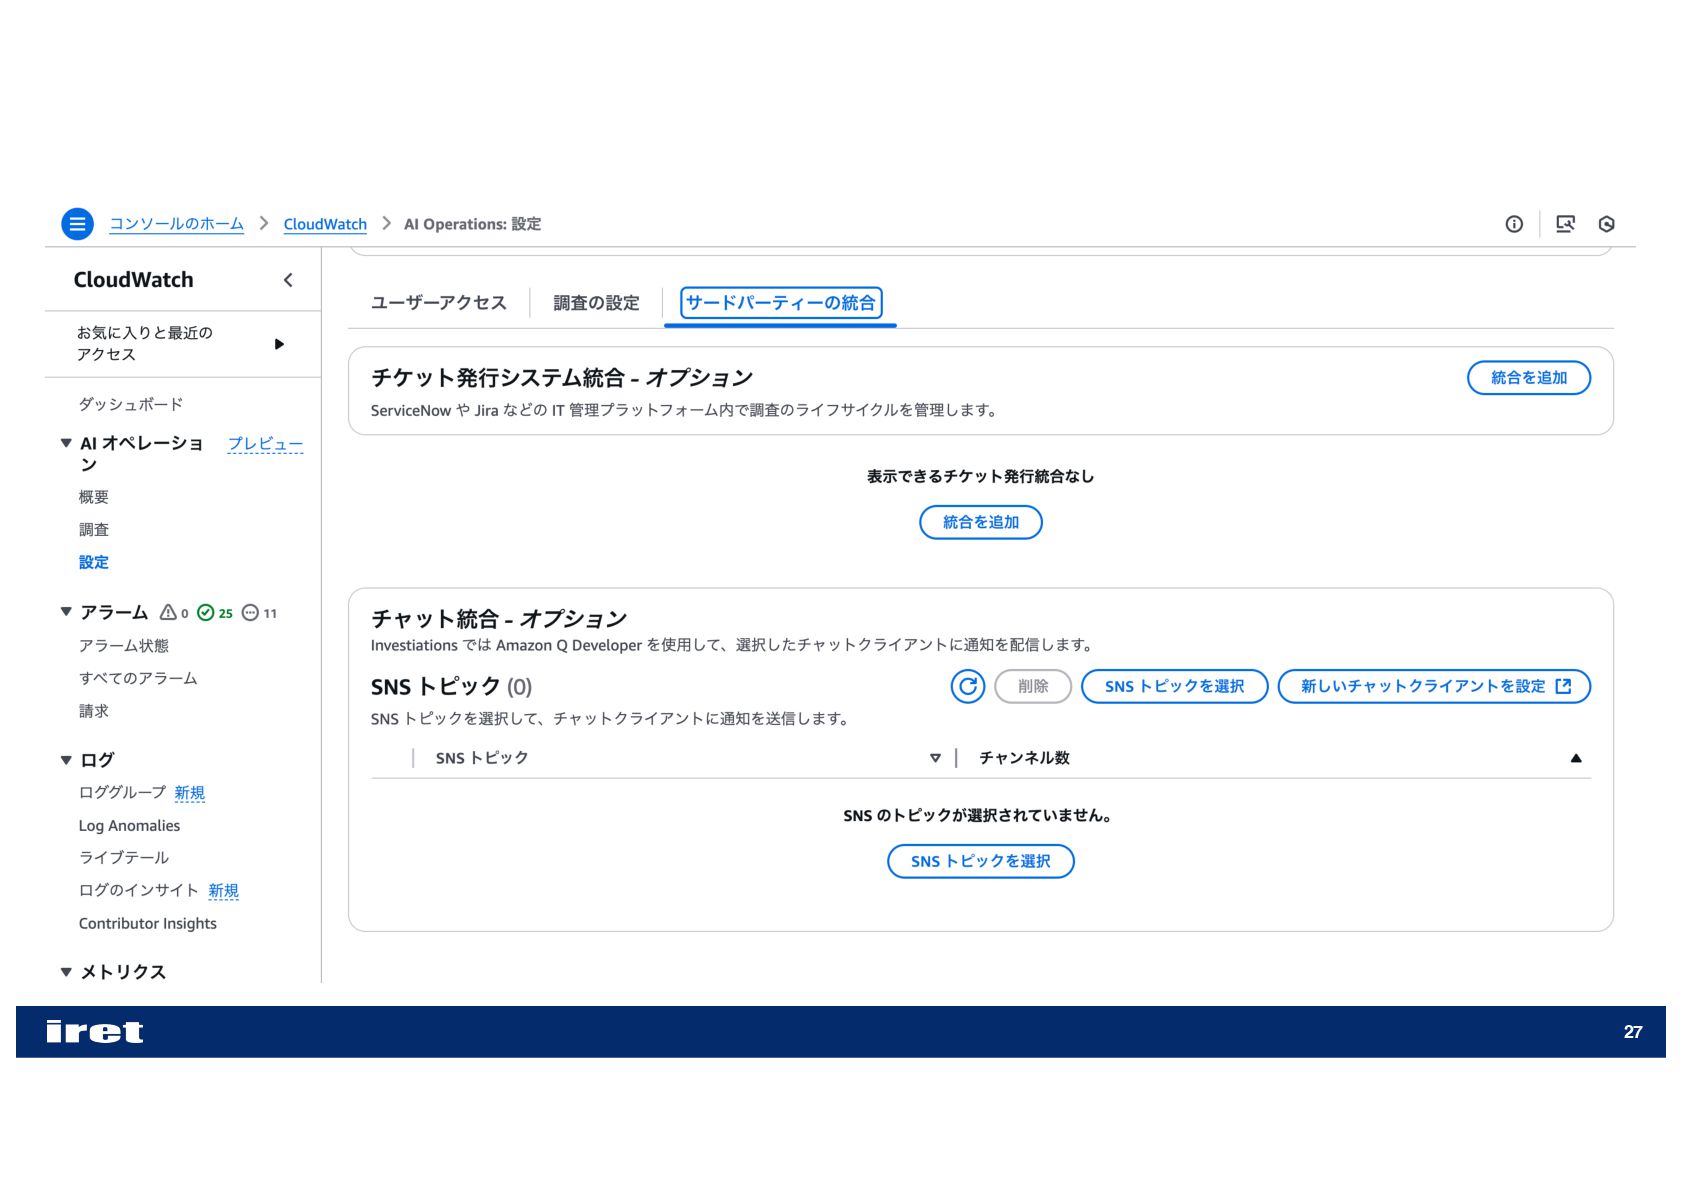Click the SNS のトピックが選択されていません。 message
This screenshot has height=1190, width=1683.
pos(978,816)
